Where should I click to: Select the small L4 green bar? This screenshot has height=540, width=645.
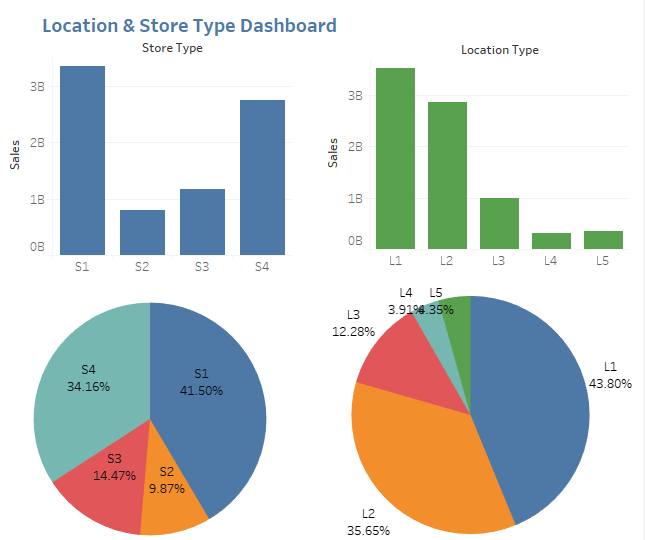coord(551,240)
